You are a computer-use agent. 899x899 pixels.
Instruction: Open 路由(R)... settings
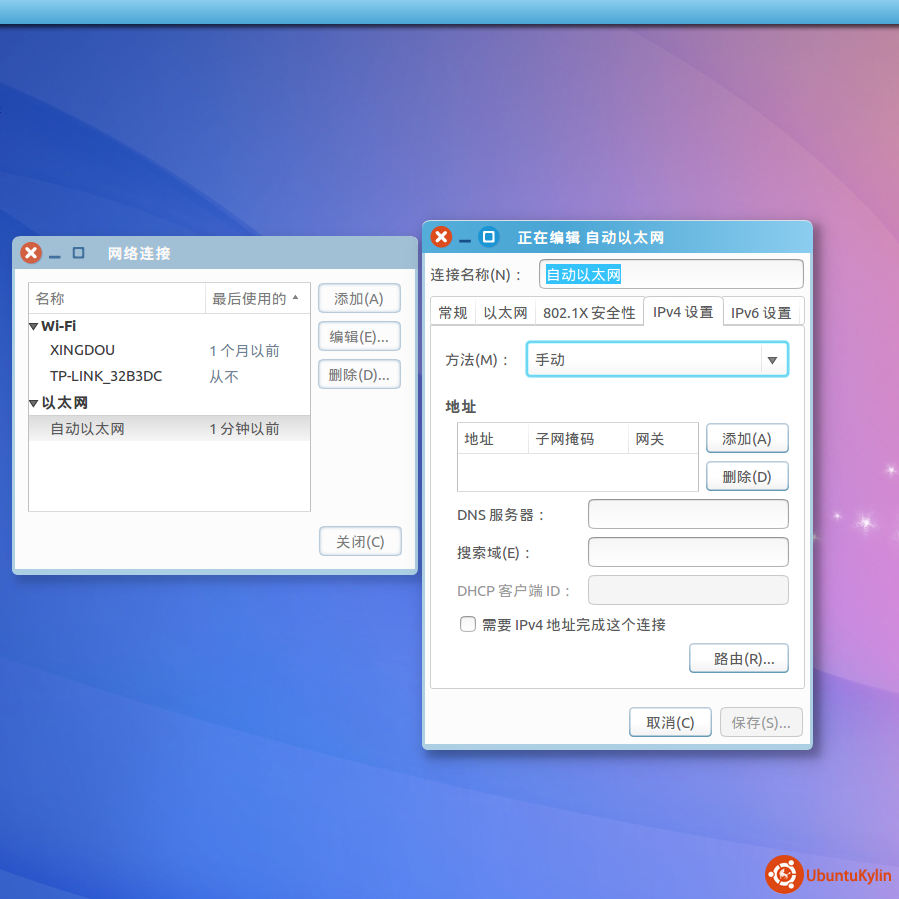tap(738, 659)
